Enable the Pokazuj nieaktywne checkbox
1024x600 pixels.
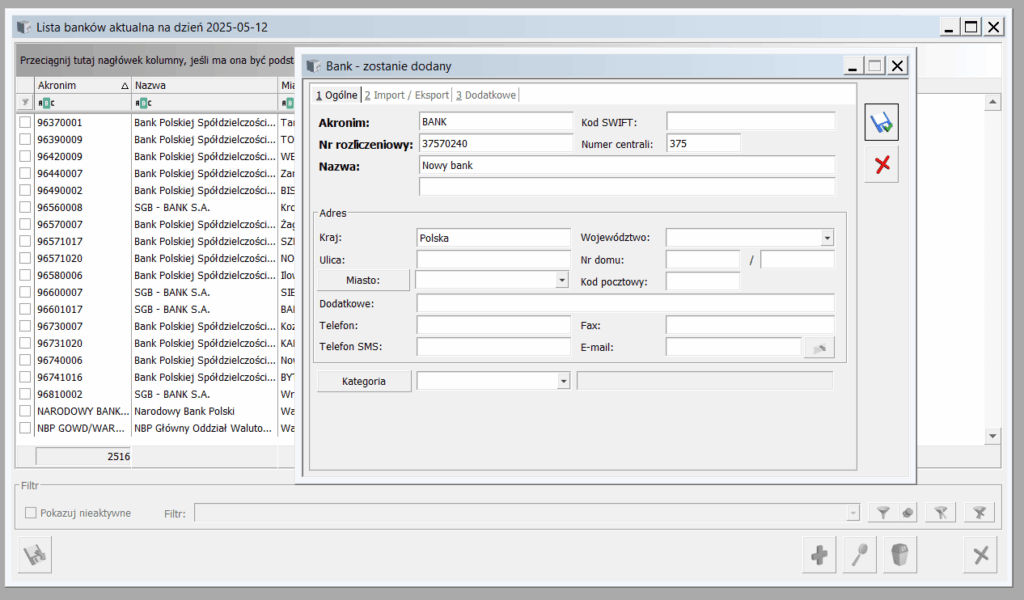pyautogui.click(x=31, y=513)
